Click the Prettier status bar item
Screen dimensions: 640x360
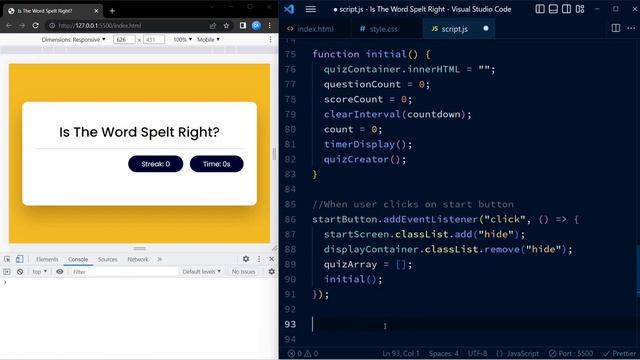pyautogui.click(x=620, y=353)
